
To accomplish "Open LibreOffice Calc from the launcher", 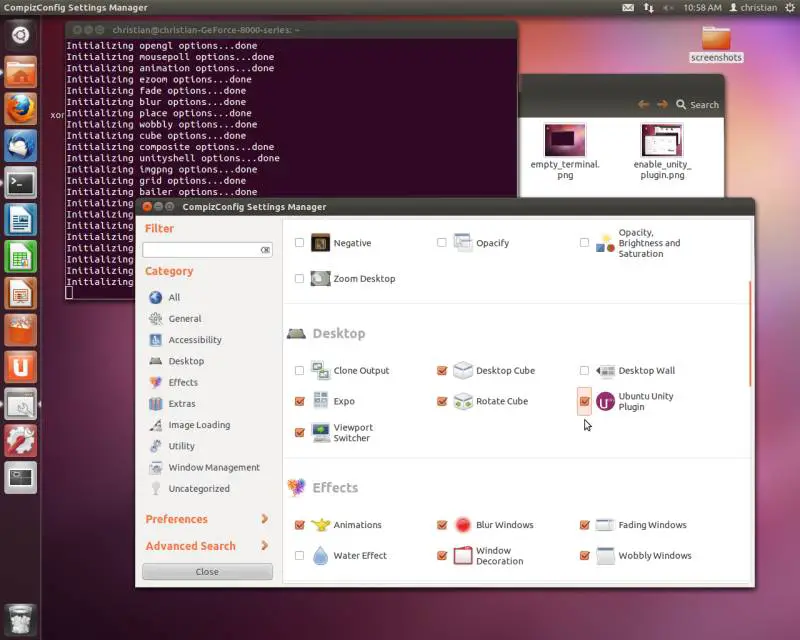I will click(20, 256).
